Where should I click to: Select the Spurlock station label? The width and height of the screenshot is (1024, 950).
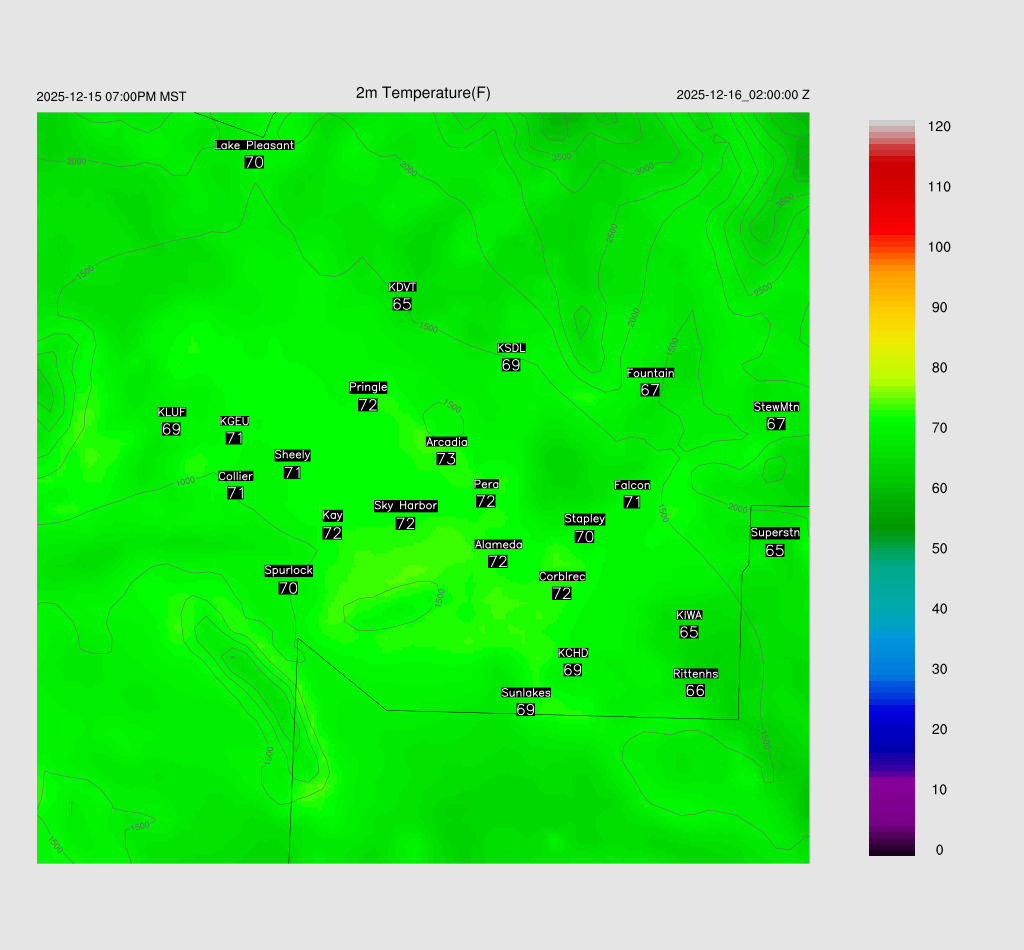(x=288, y=571)
